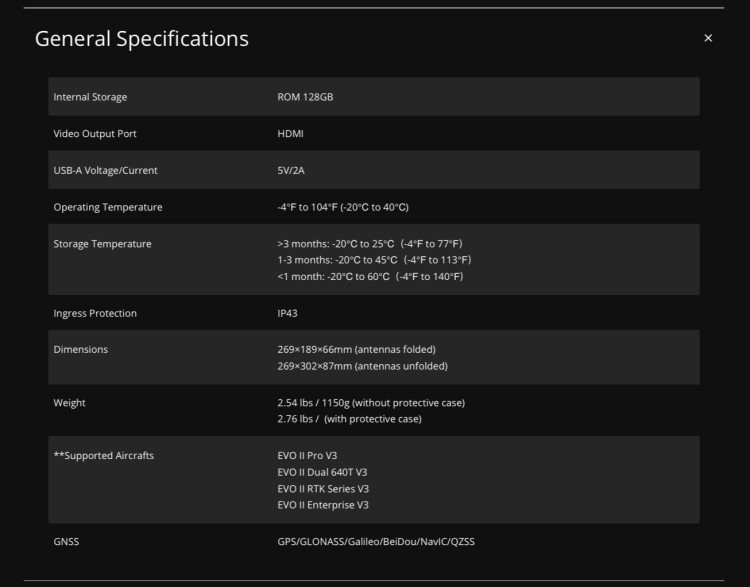
Task: Click the IP43 ingress protection value
Action: 287,313
